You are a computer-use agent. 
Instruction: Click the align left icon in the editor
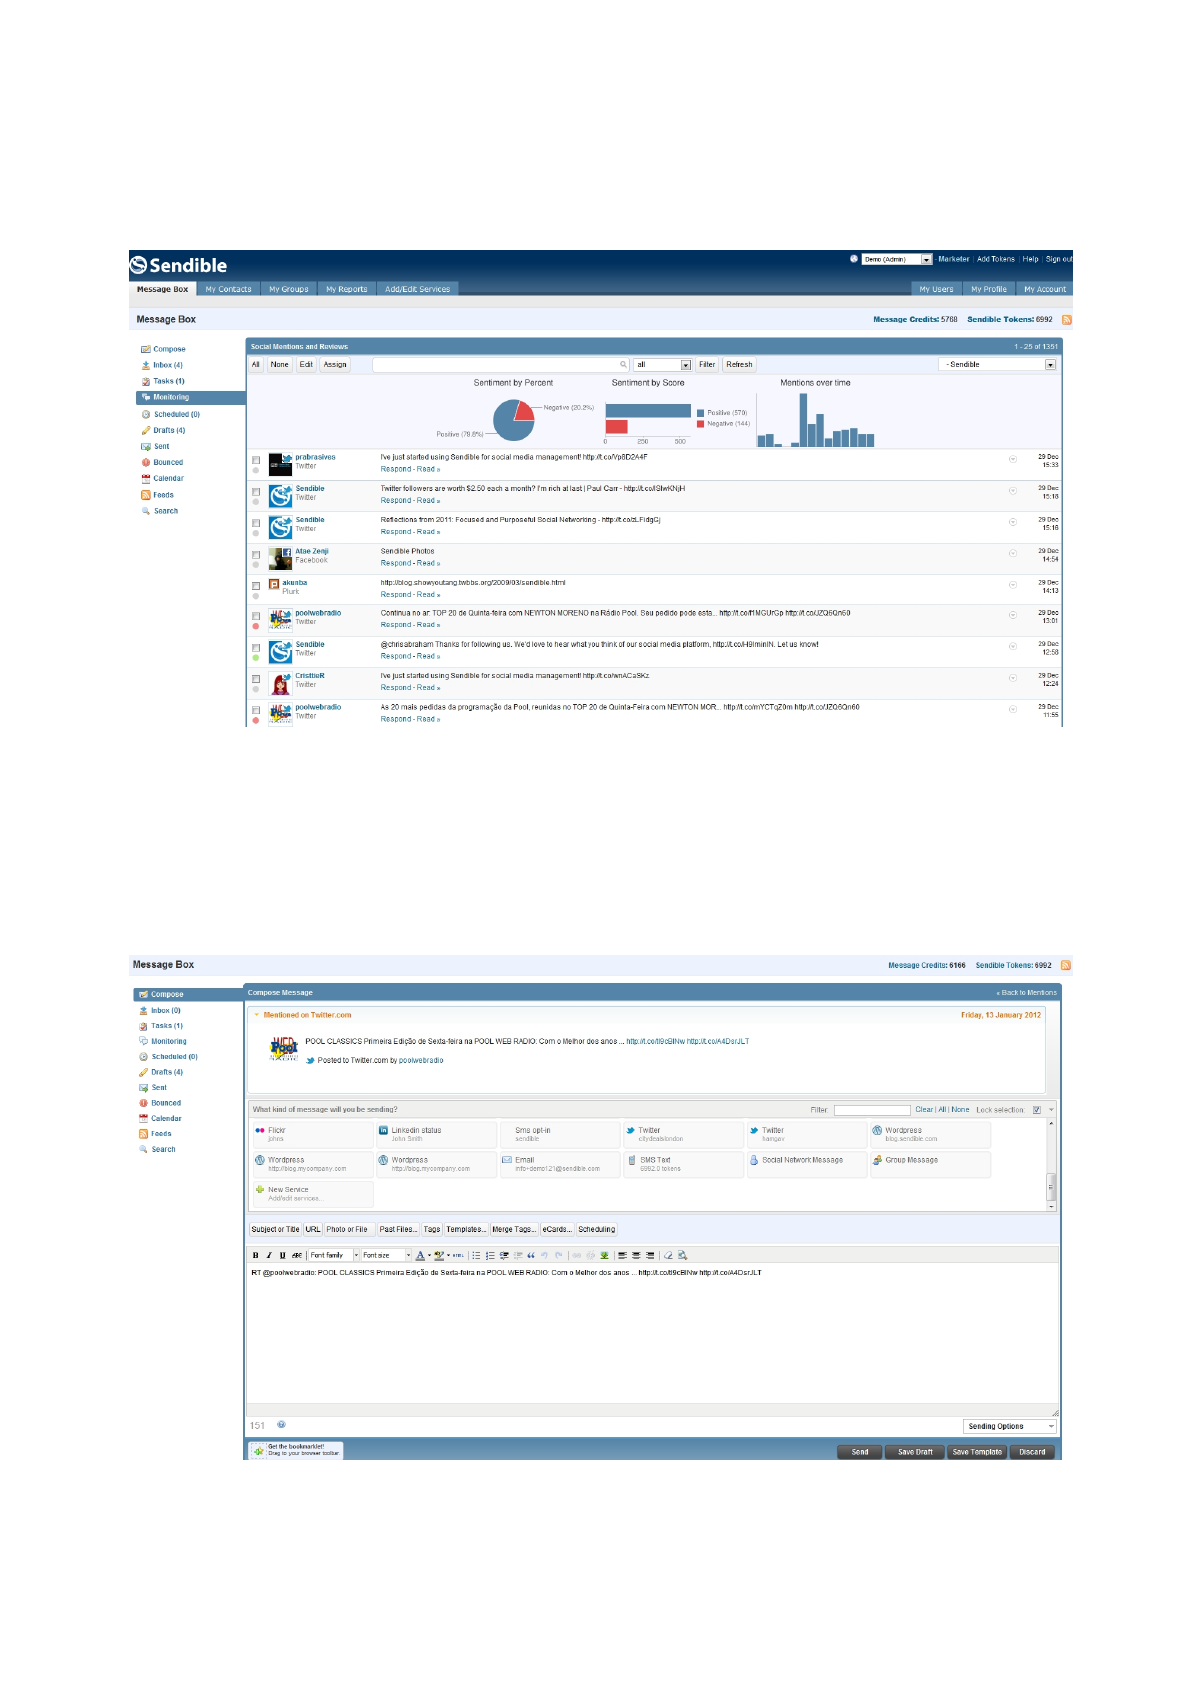tap(622, 1255)
